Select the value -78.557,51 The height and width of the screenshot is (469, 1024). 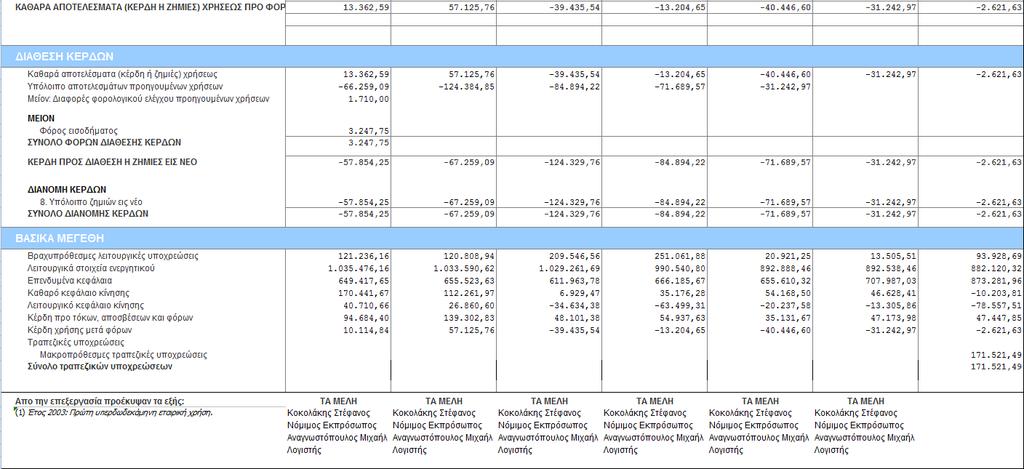(x=997, y=306)
